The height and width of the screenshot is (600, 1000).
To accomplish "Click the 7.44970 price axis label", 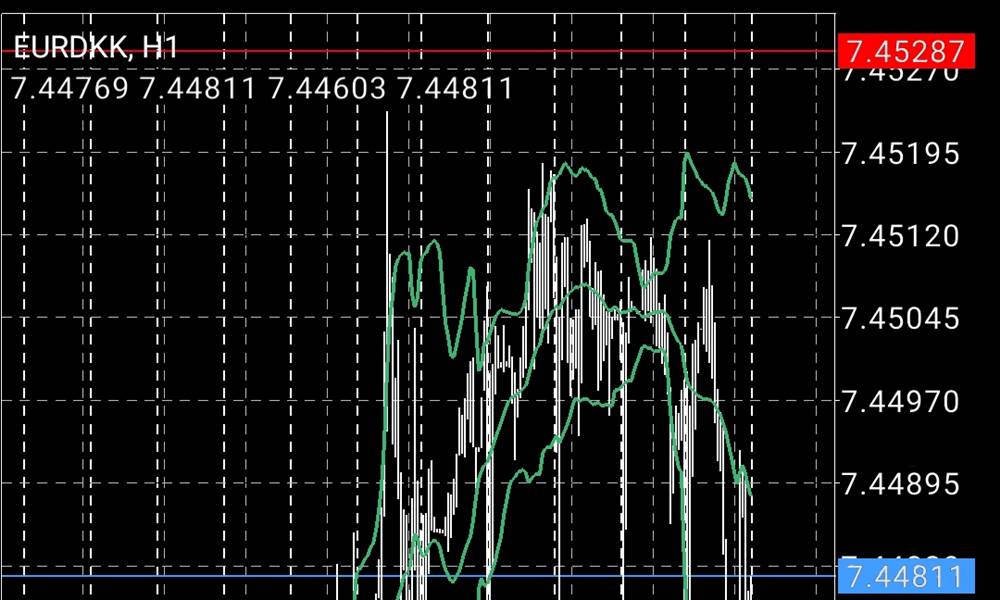I will coord(901,401).
